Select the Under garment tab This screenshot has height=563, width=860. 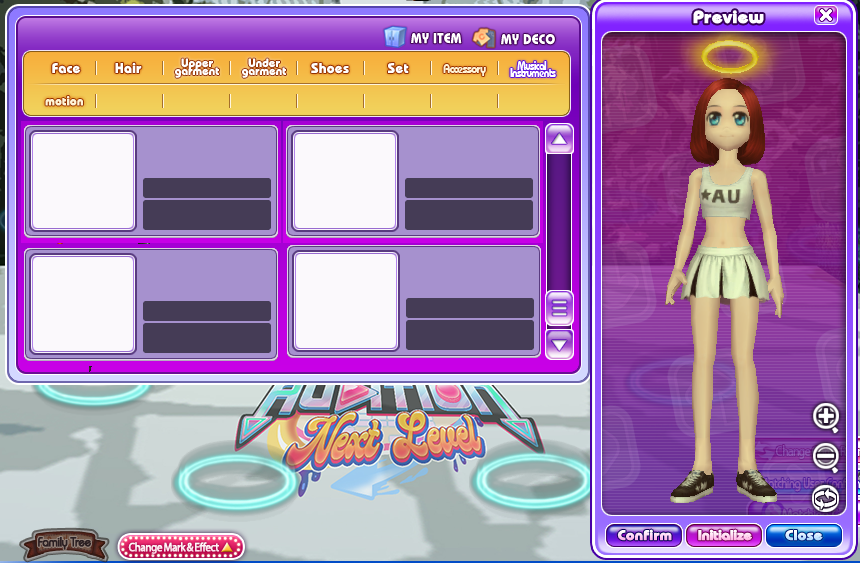263,68
